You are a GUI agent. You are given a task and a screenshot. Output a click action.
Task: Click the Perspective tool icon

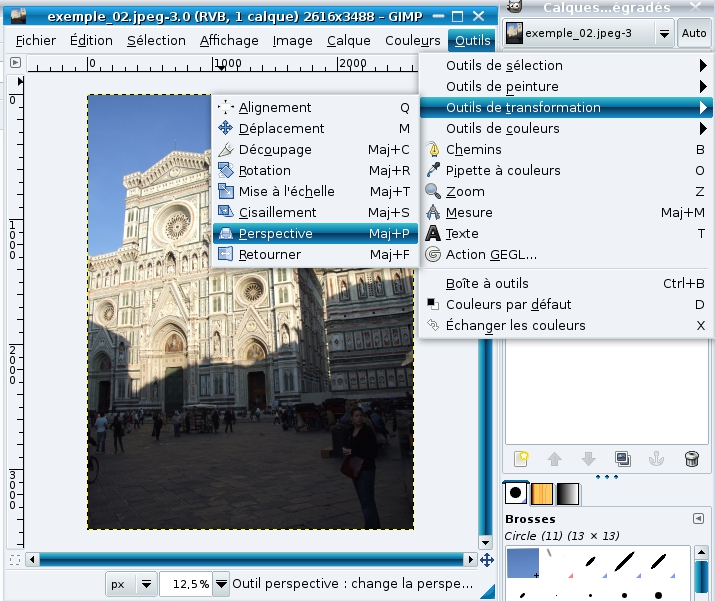225,233
